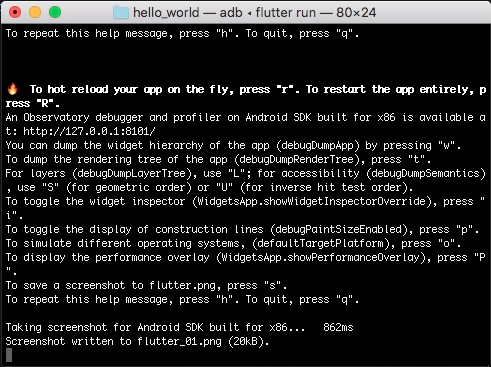Click 'flutter.png' in save screenshot line
The height and width of the screenshot is (367, 491).
pos(182,285)
